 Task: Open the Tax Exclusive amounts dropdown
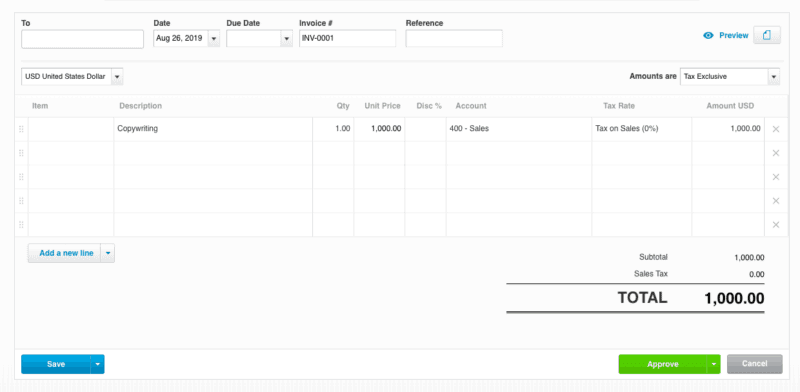pos(774,77)
